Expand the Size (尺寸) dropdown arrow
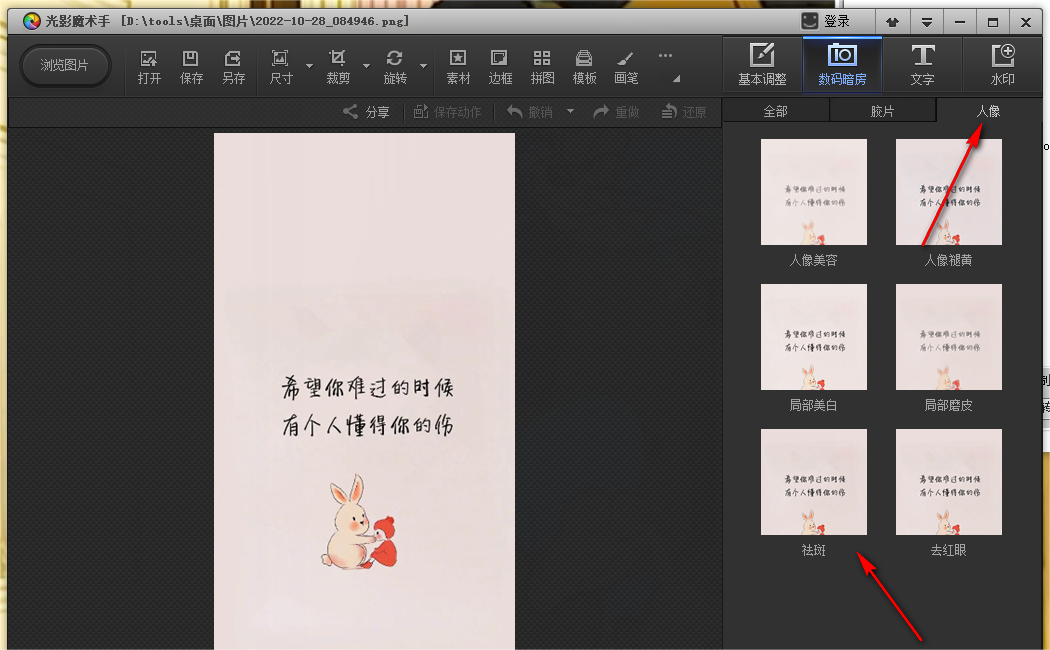The height and width of the screenshot is (650, 1050). 309,67
